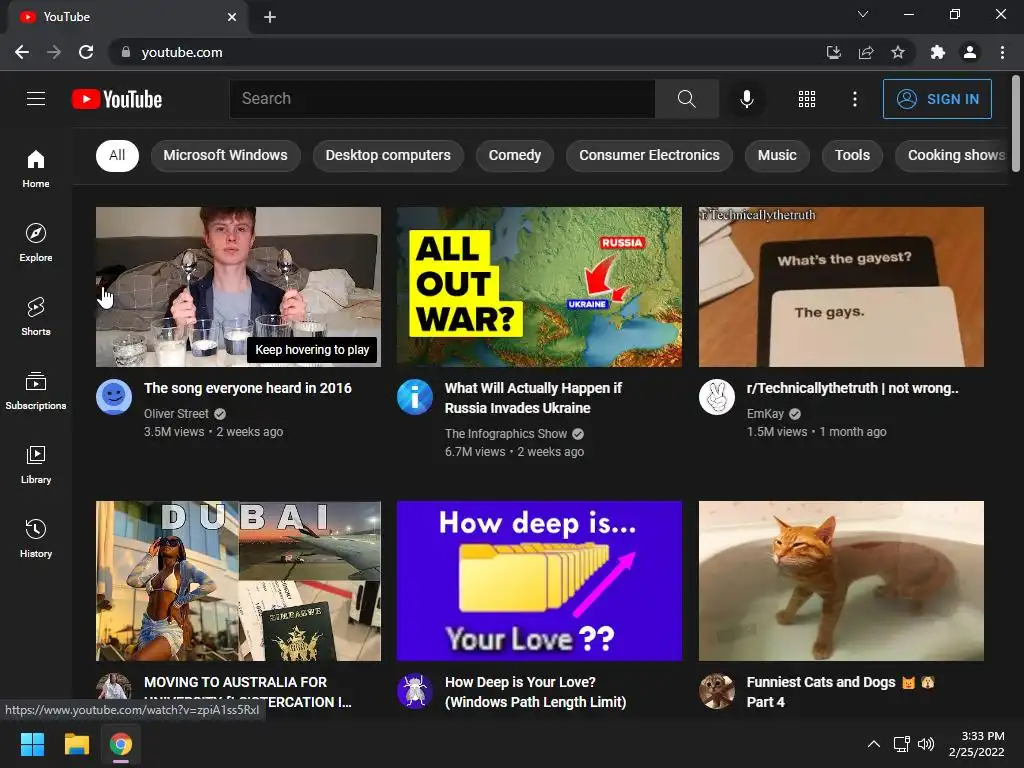Open Funniest Cats and Dogs Part 4 title
Viewport: 1024px width, 768px height.
(840, 692)
